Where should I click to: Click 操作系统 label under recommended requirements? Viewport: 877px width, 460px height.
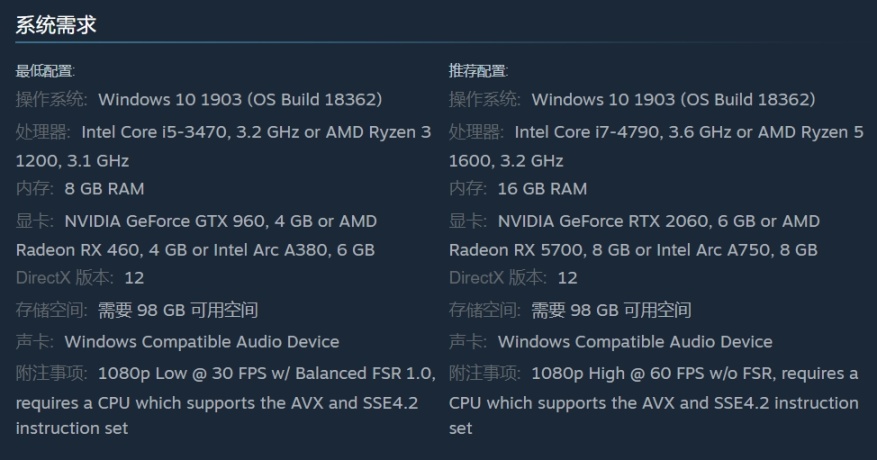[x=485, y=100]
